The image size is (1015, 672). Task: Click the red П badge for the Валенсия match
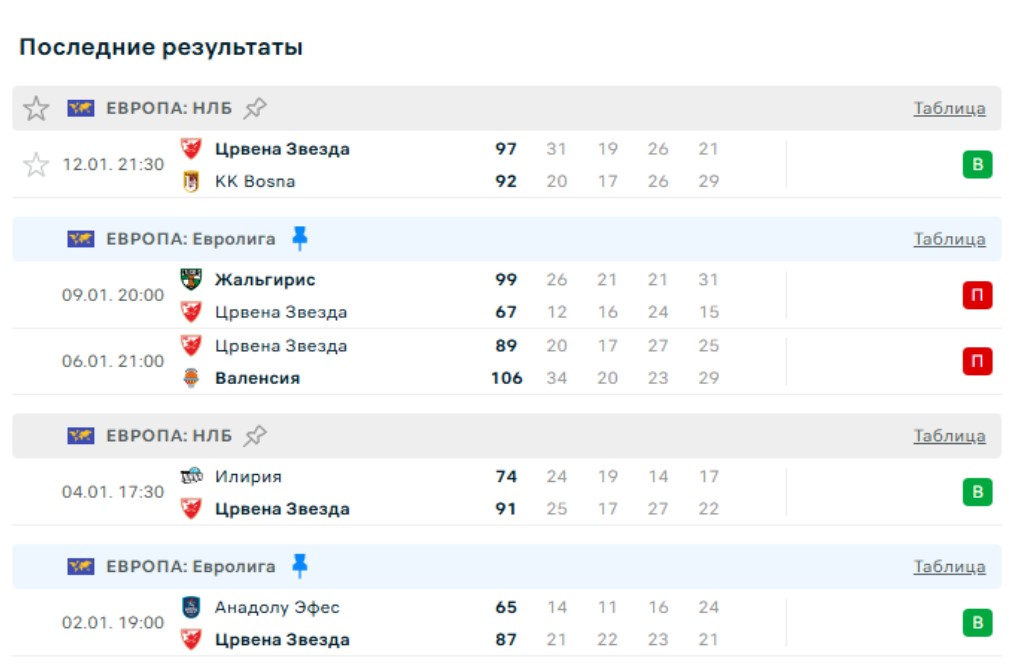(x=977, y=361)
